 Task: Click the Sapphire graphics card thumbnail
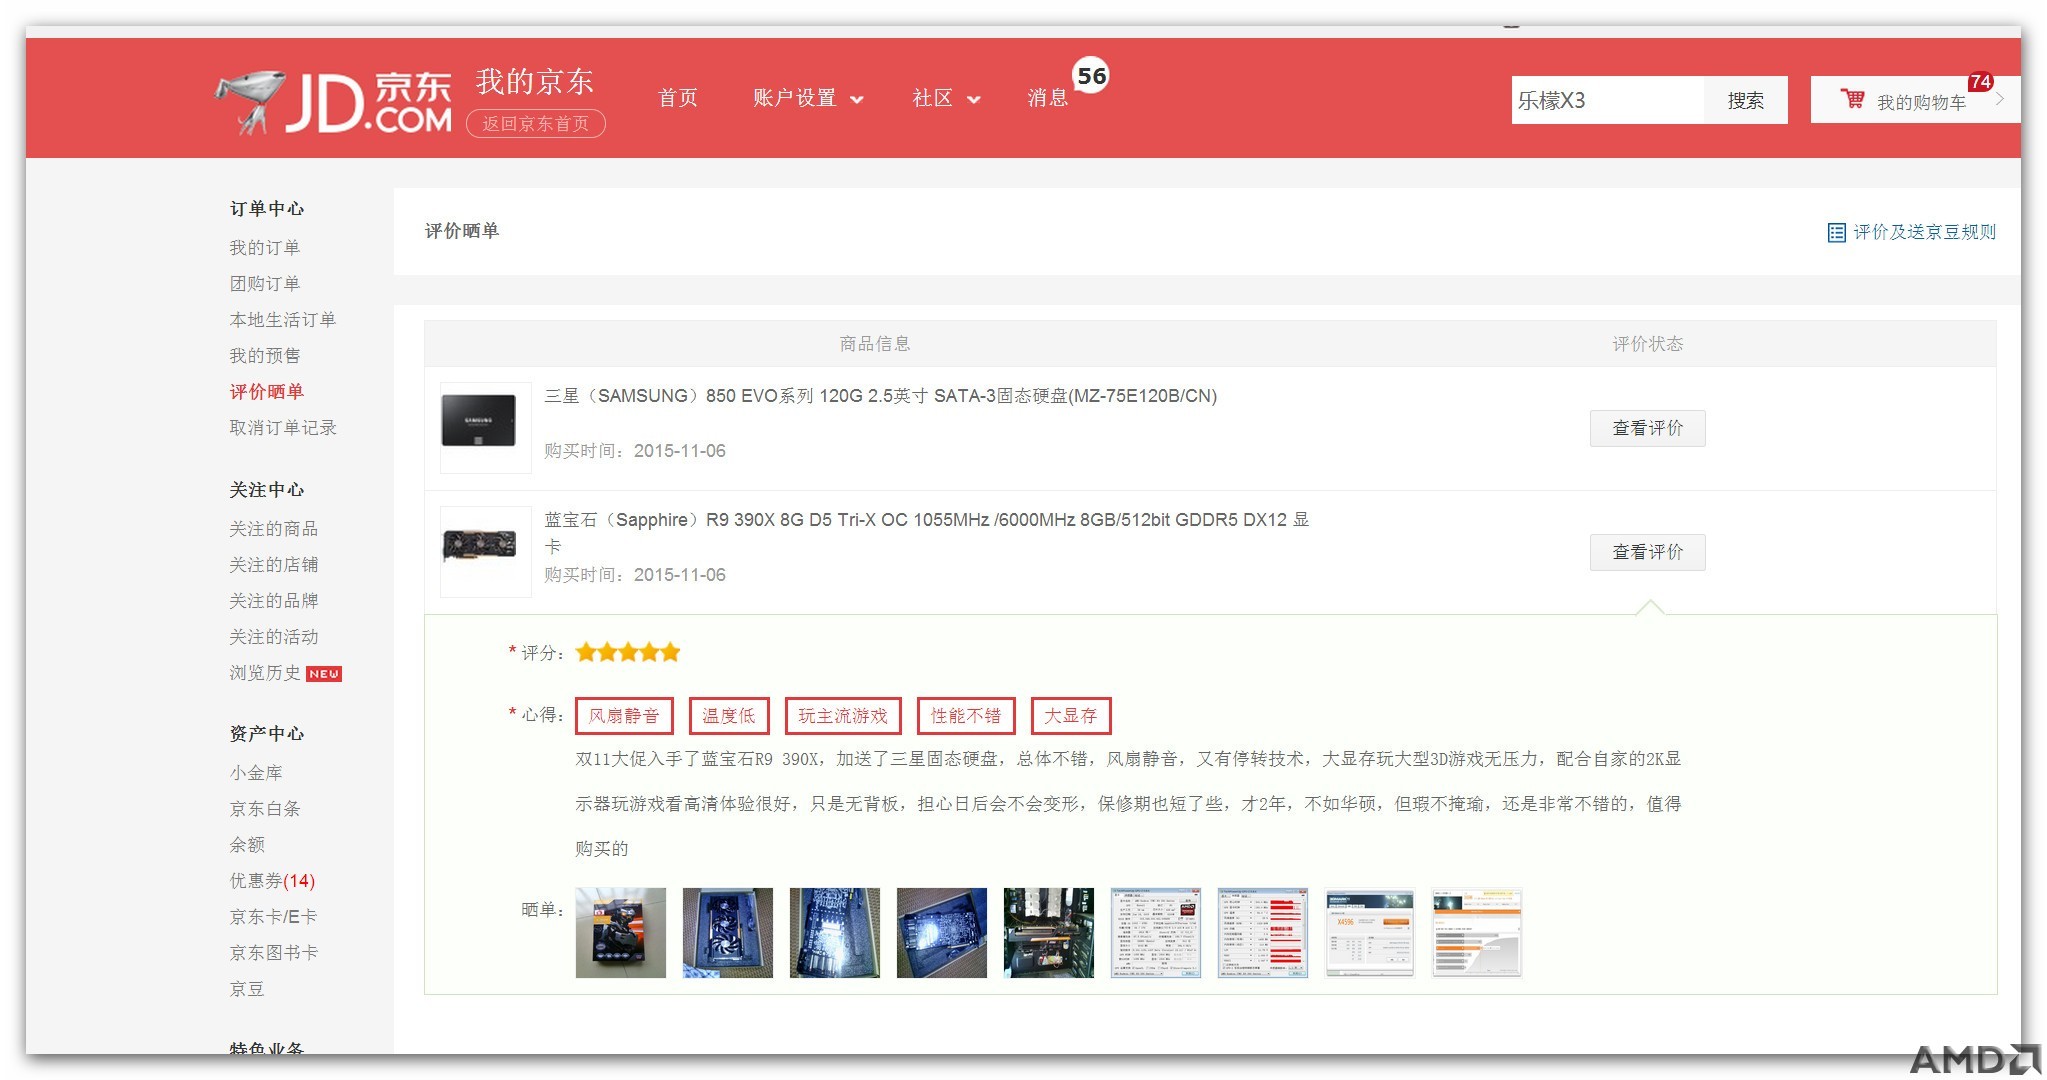pyautogui.click(x=486, y=551)
